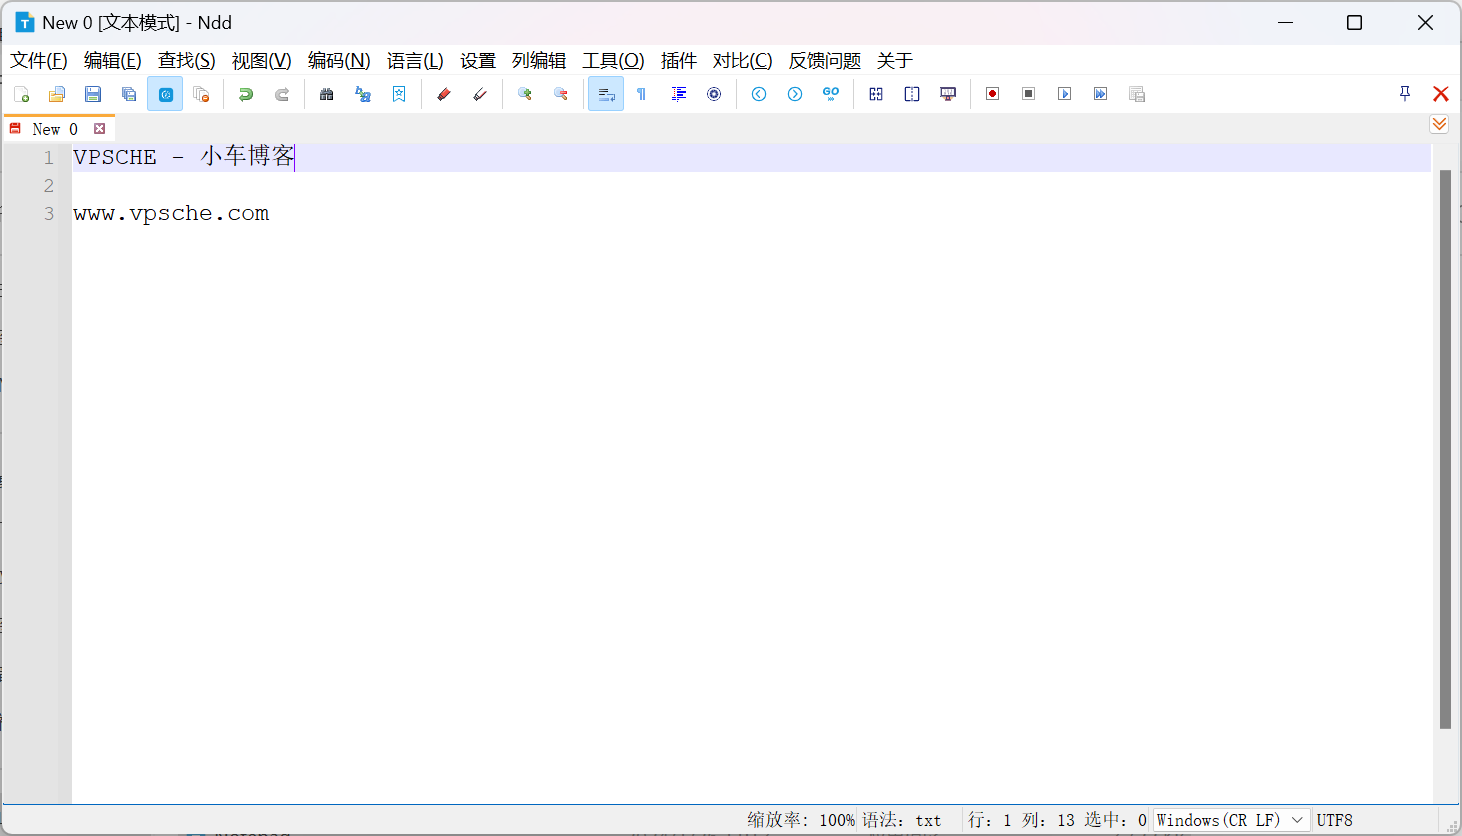Open the 关于 menu
Screen dimensions: 1462x836
[x=895, y=61]
